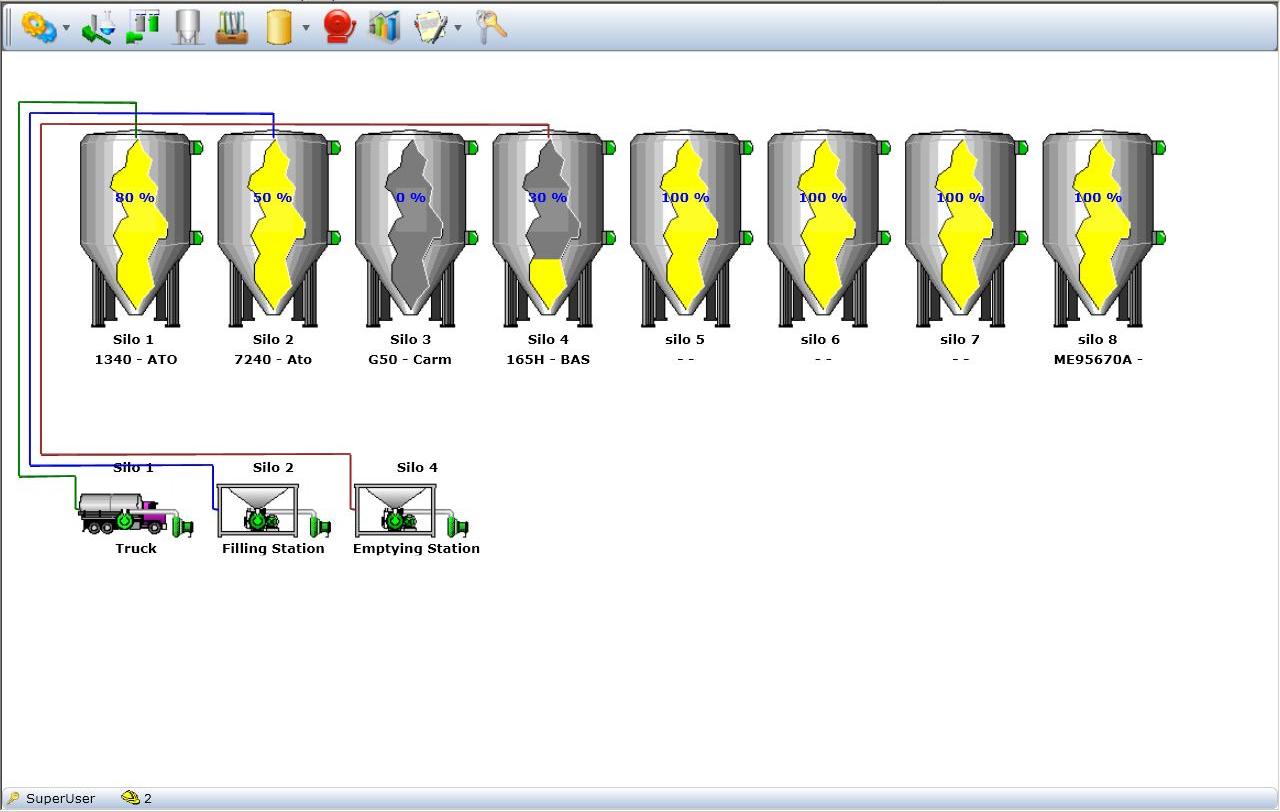Image resolution: width=1280 pixels, height=812 pixels.
Task: Expand dropdown arrow beside gears icon
Action: coord(66,28)
